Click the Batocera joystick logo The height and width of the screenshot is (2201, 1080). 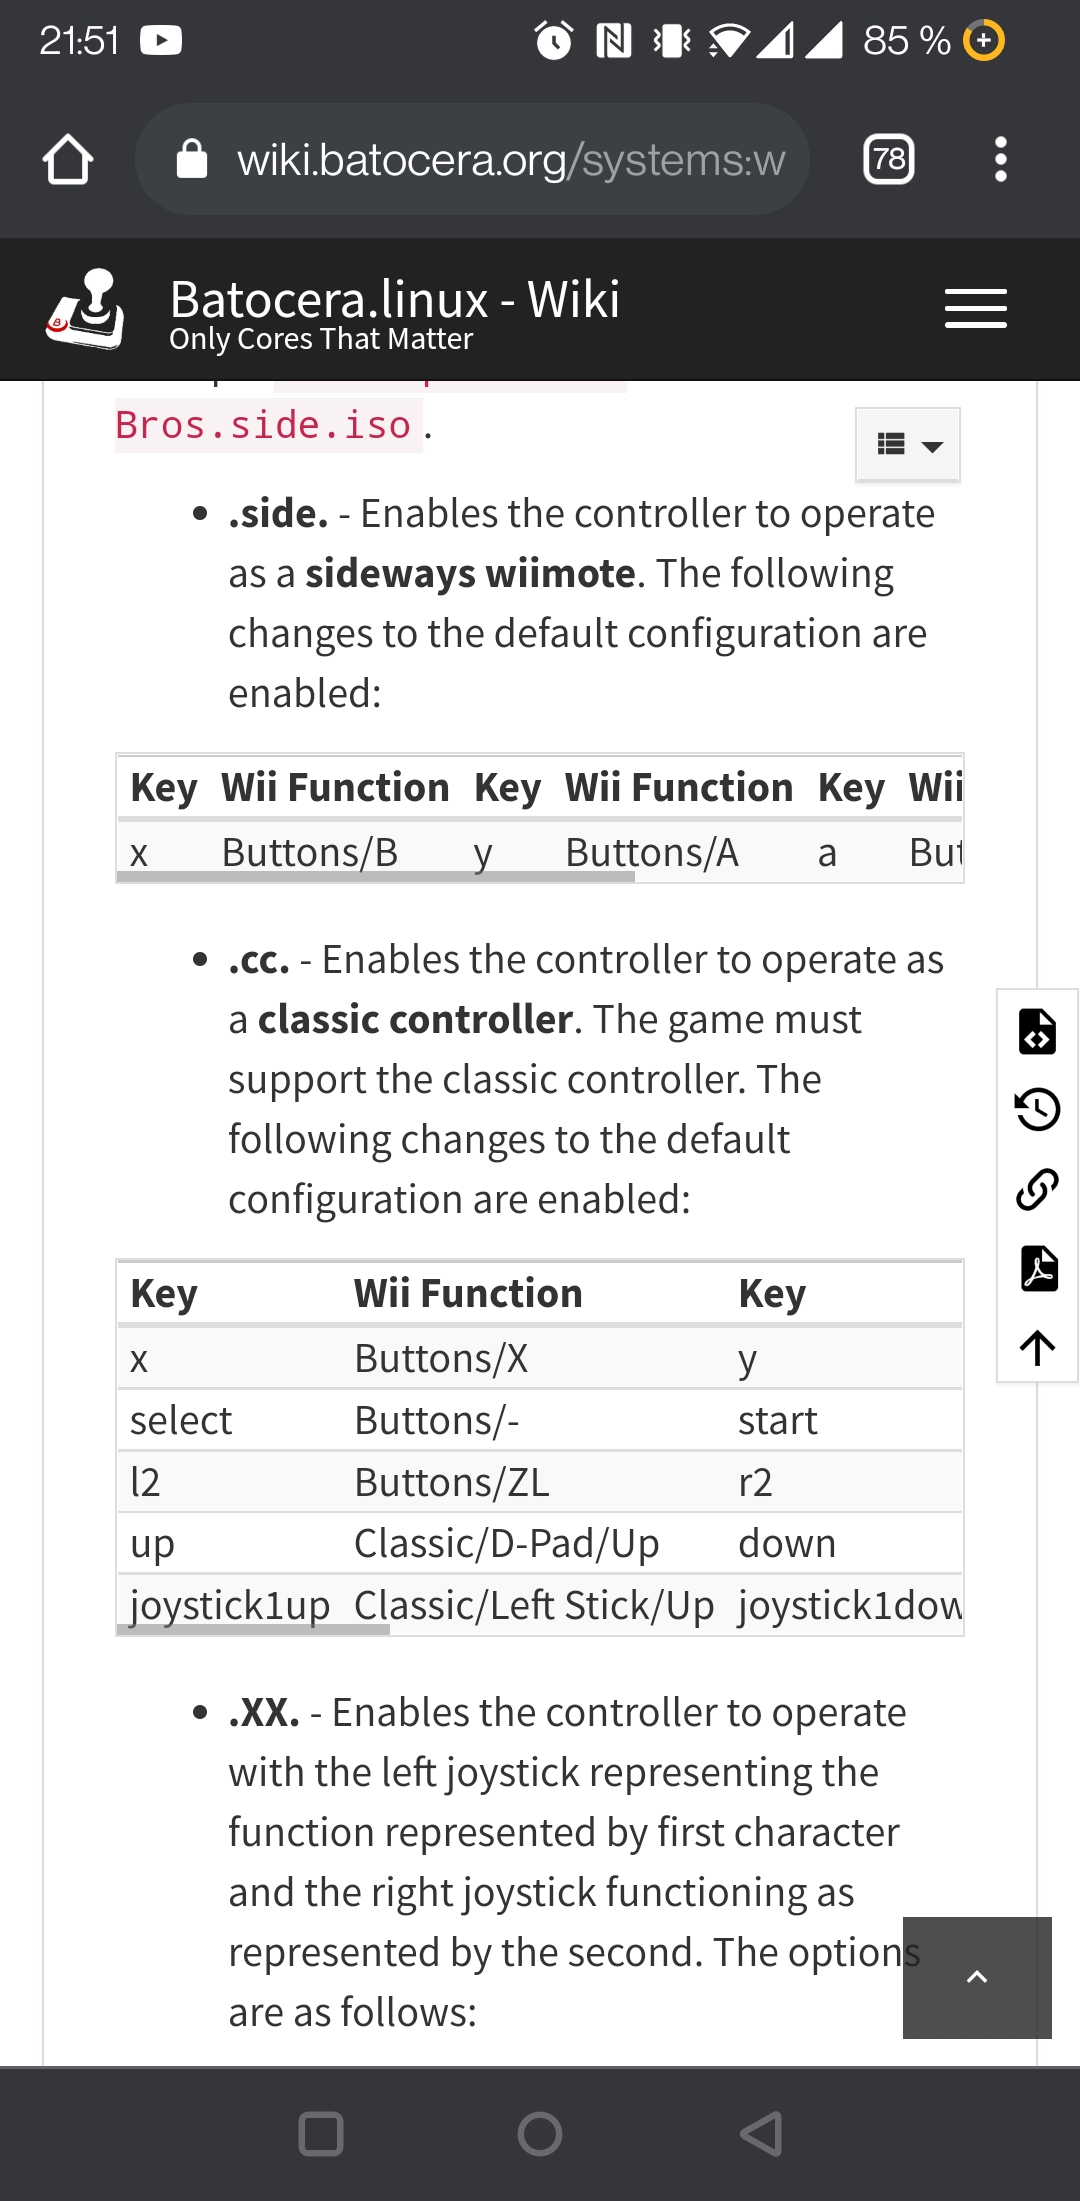point(86,309)
